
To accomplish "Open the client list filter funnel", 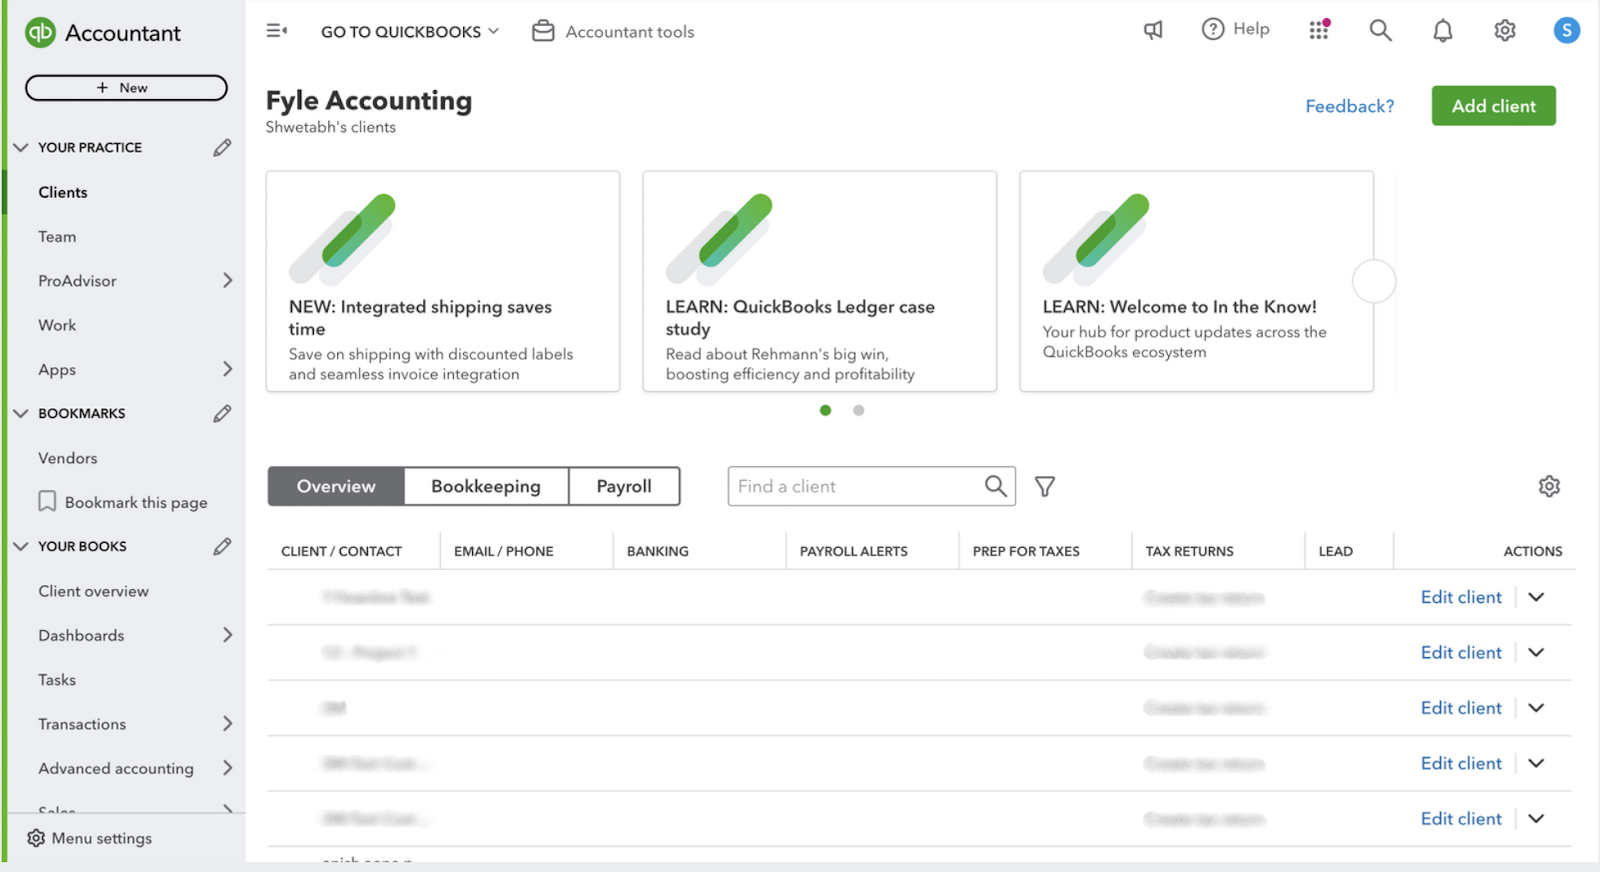I will tap(1045, 487).
